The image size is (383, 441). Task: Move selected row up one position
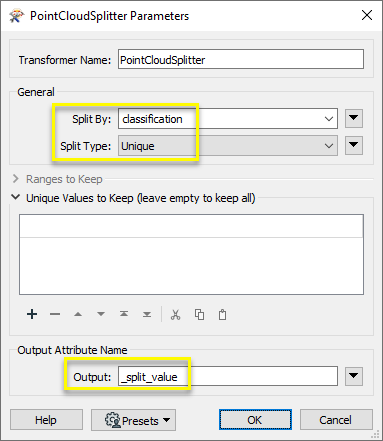click(x=78, y=314)
